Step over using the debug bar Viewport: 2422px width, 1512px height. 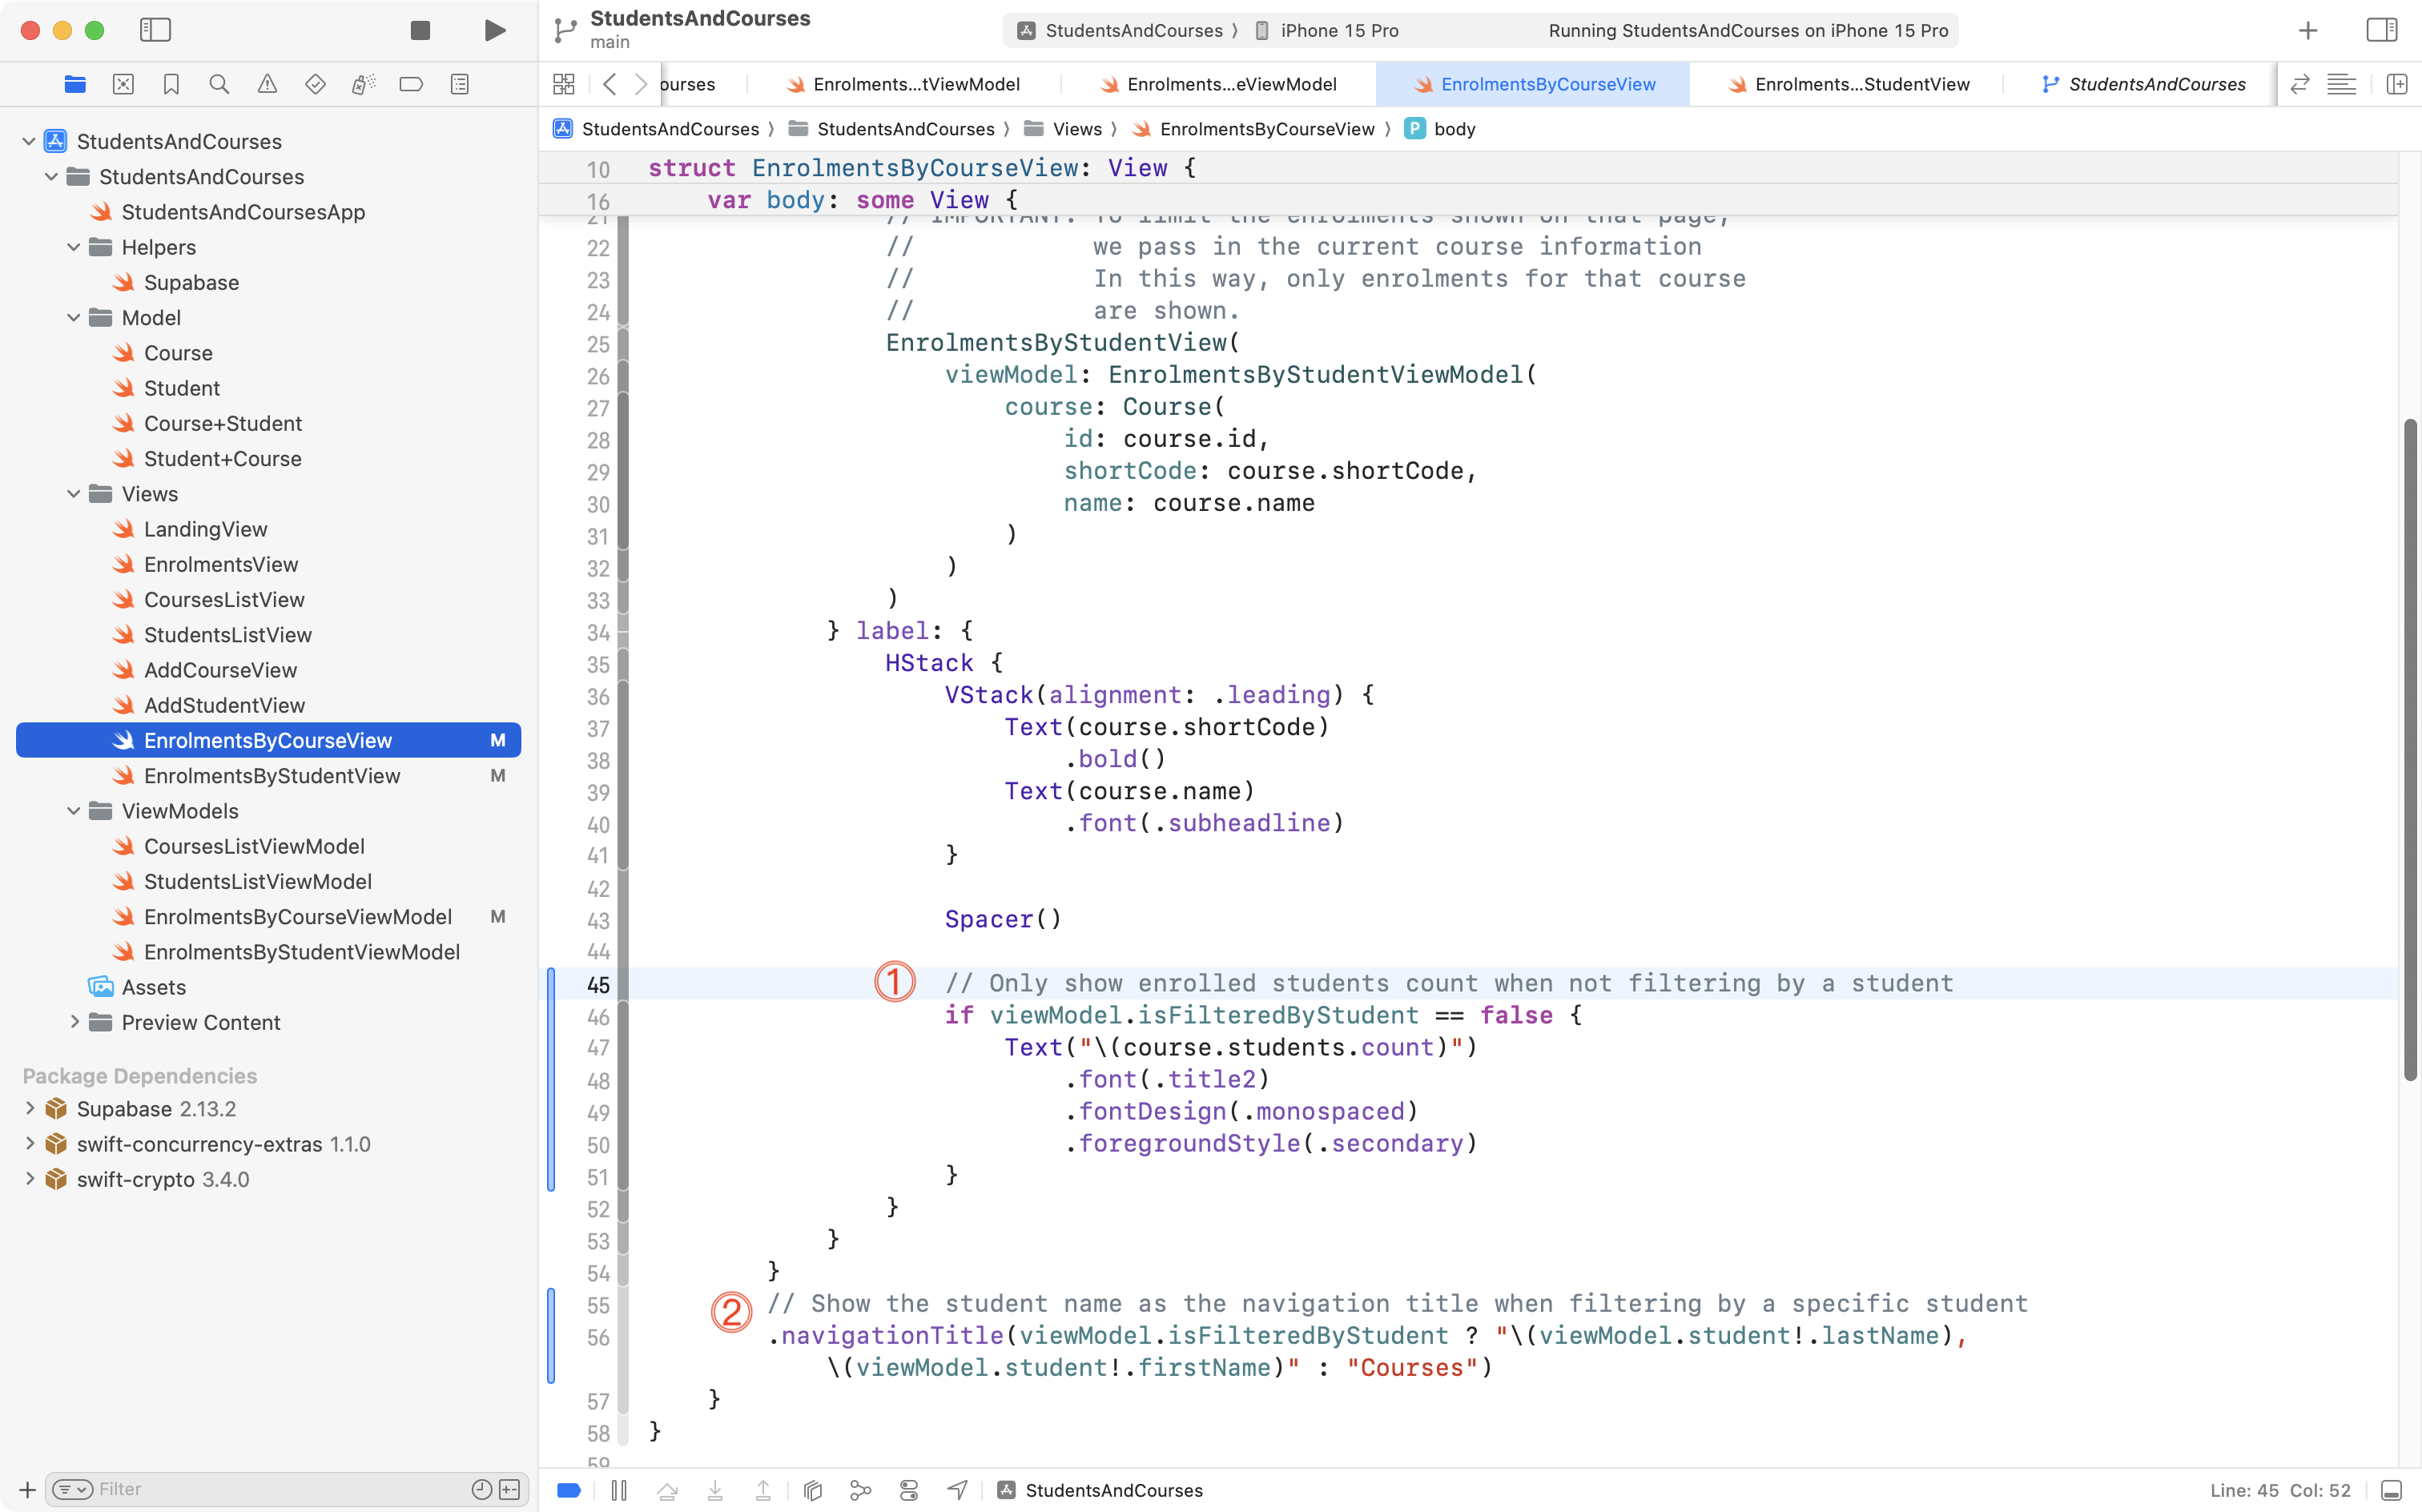pyautogui.click(x=668, y=1490)
